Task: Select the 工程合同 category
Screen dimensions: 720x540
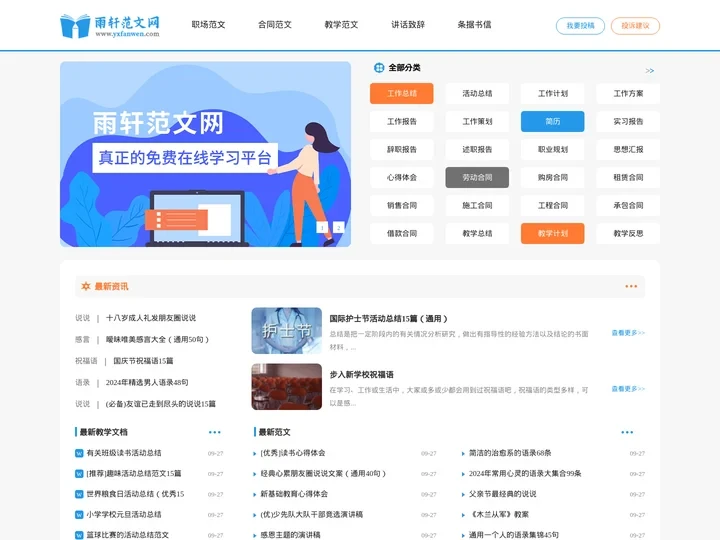Action: point(553,206)
